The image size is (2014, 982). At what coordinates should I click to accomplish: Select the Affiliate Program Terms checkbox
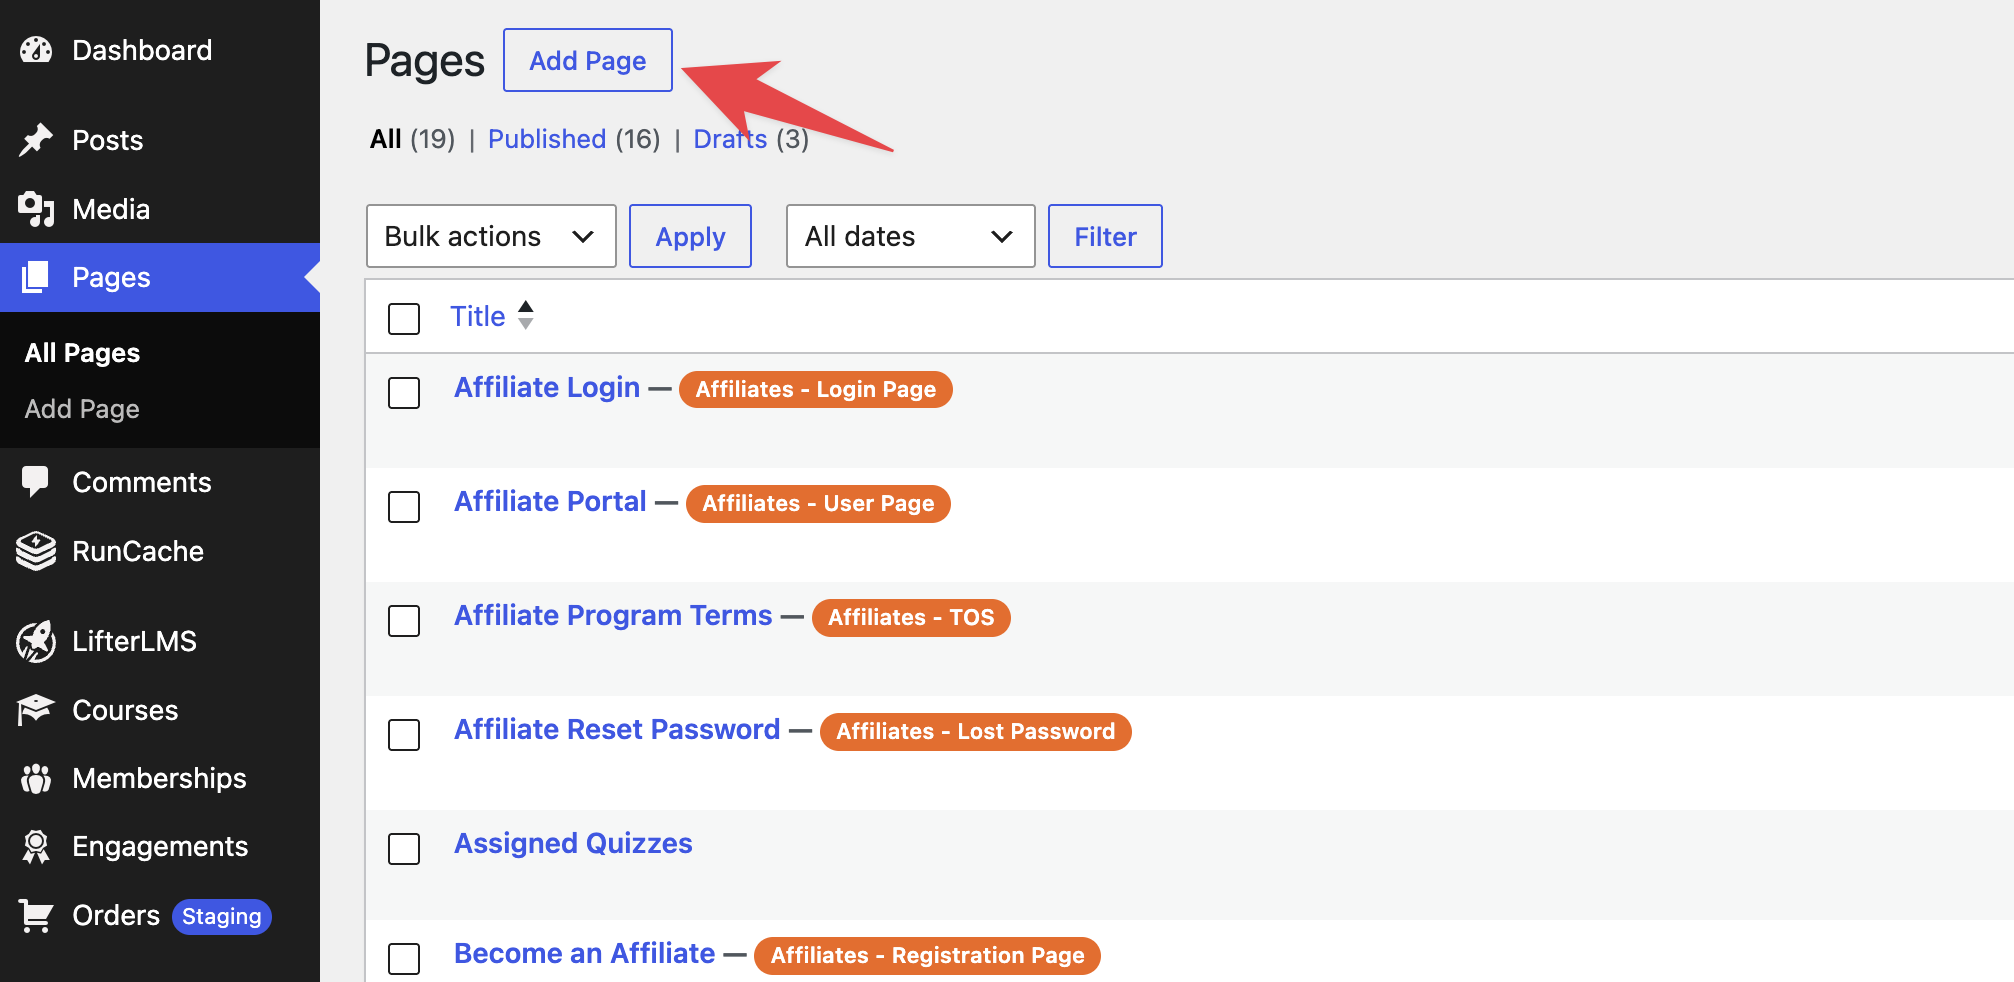[x=404, y=621]
